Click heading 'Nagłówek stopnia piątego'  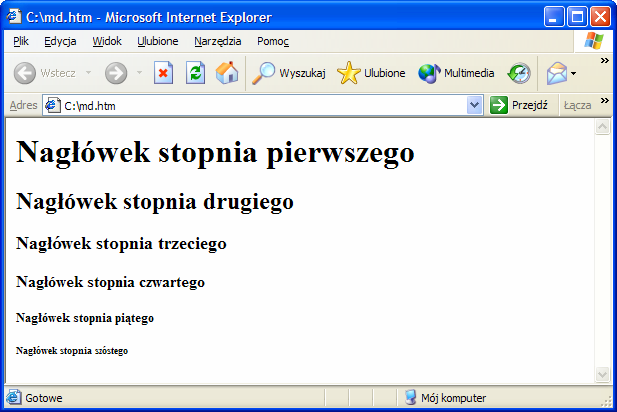(85, 318)
